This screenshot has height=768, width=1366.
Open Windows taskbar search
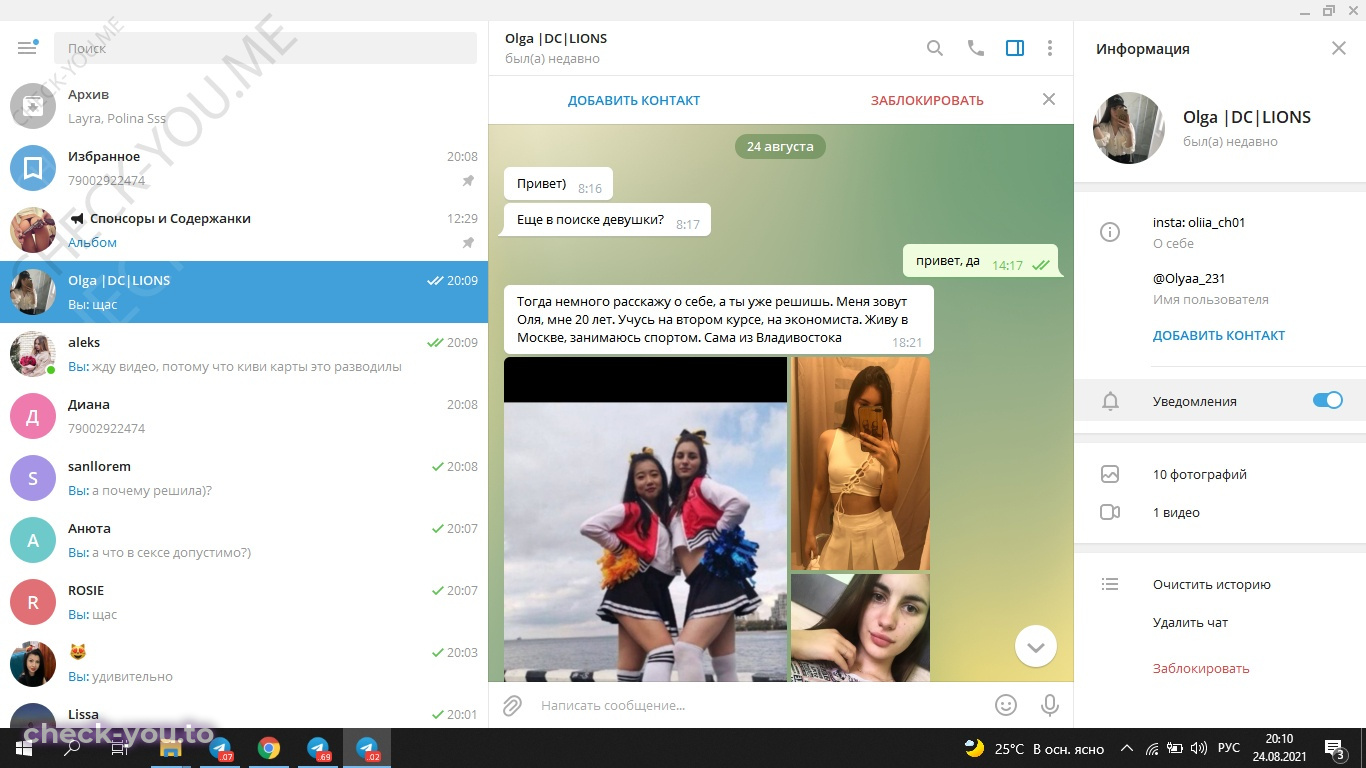72,748
